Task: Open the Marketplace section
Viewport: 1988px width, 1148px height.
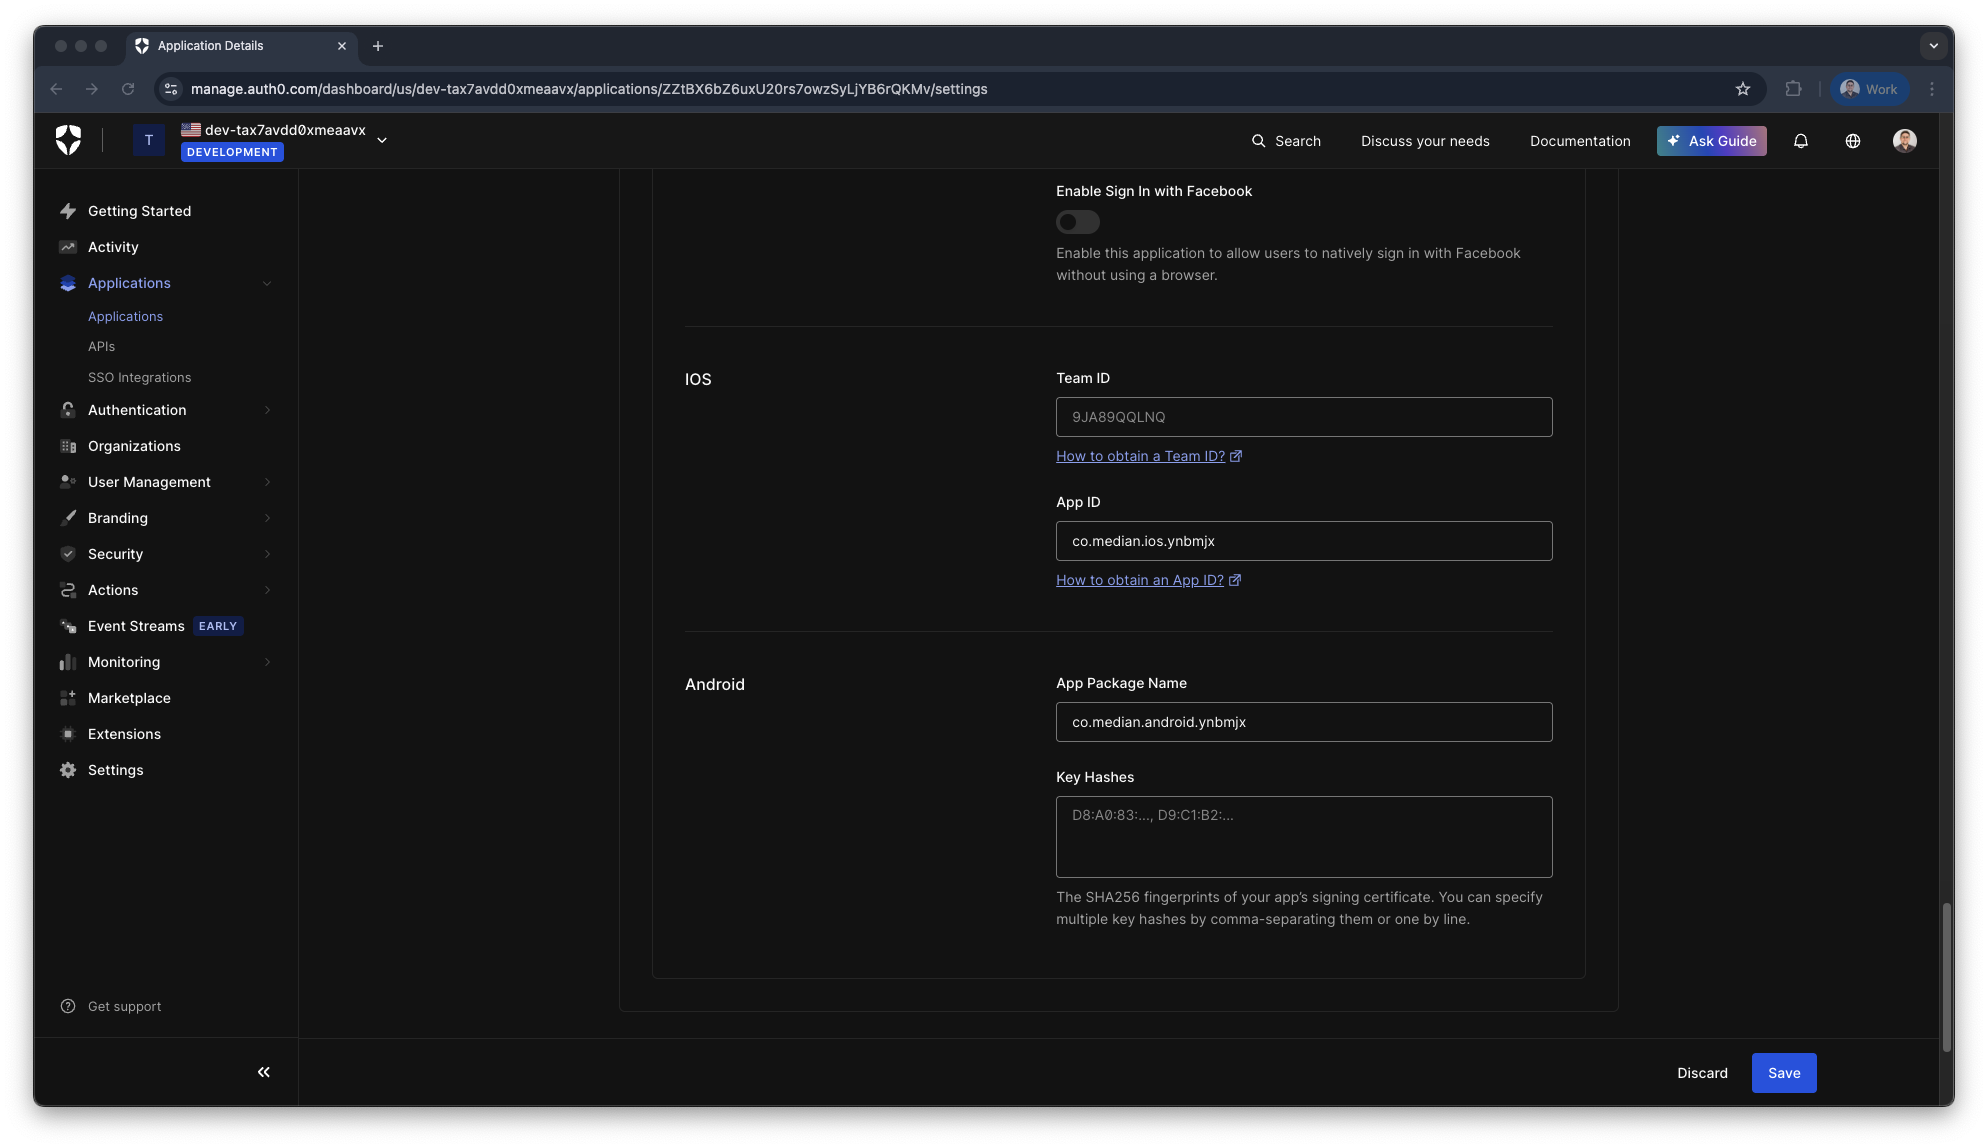Action: pyautogui.click(x=129, y=698)
